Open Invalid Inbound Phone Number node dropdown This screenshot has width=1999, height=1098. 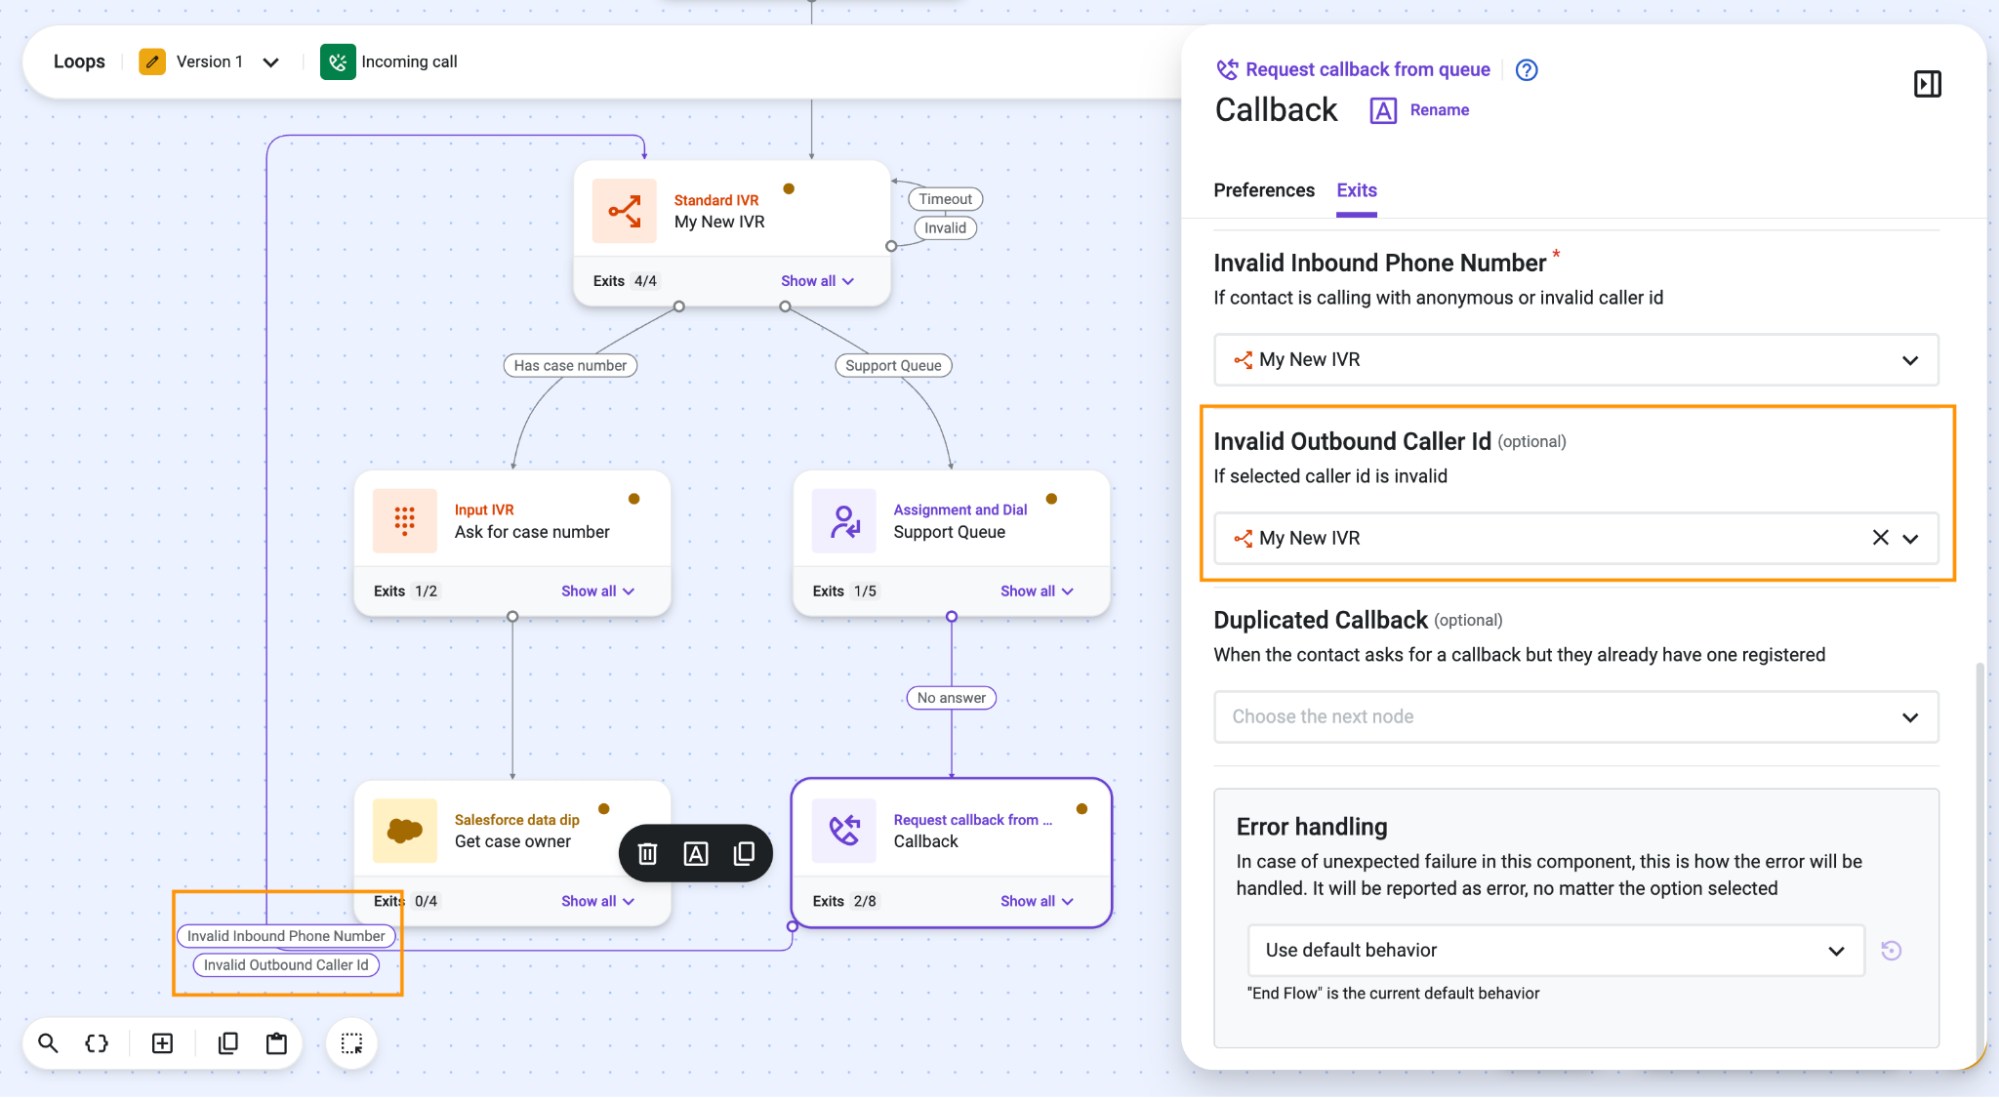tap(1576, 360)
